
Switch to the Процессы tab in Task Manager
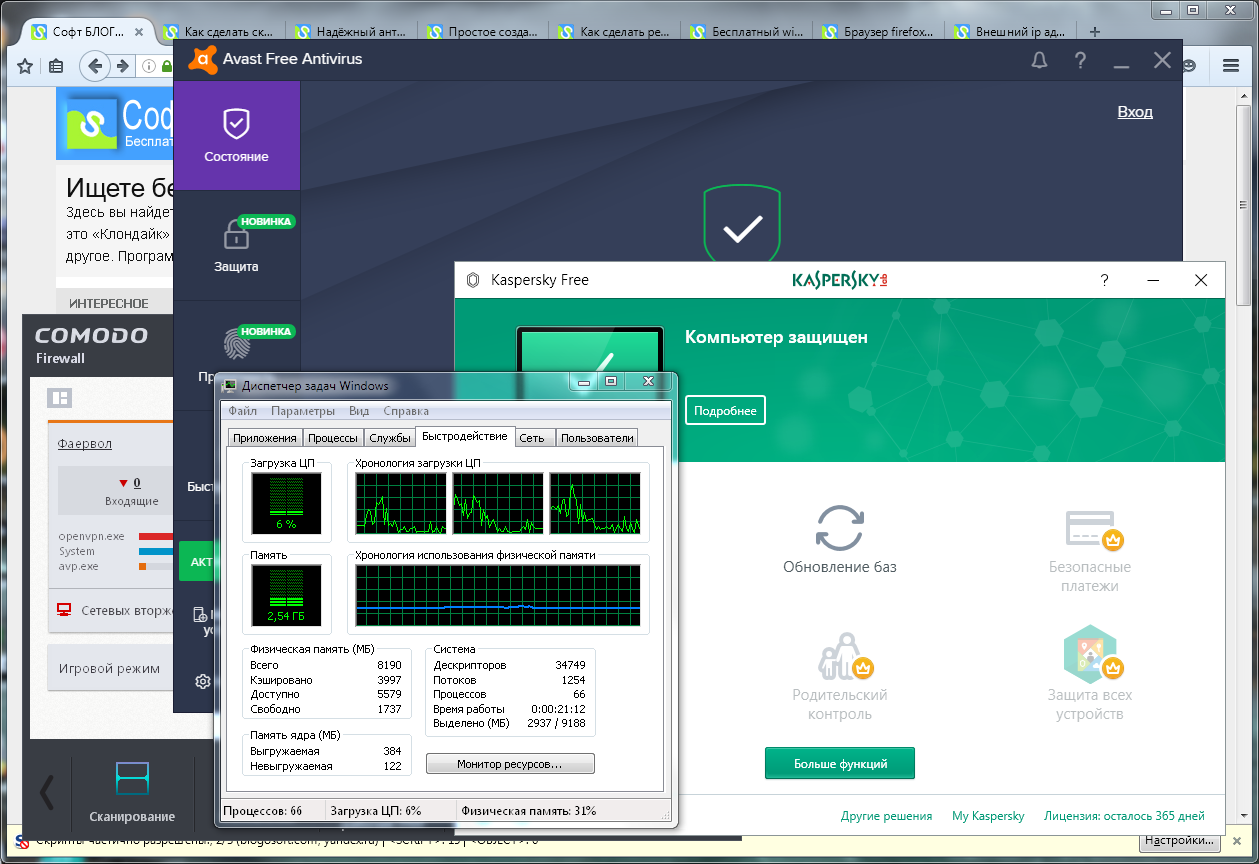point(333,437)
